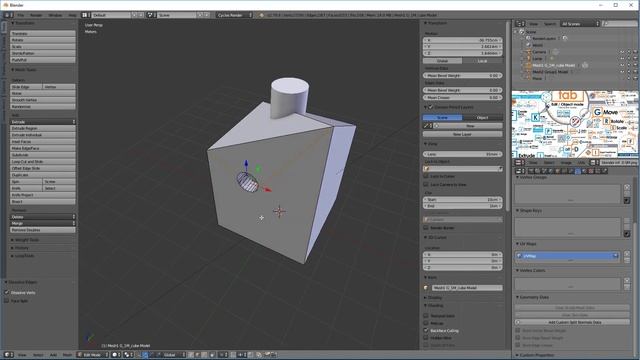Open the viewport shading icon menu
Viewport: 640px width, 360px height.
pyautogui.click(x=115, y=355)
